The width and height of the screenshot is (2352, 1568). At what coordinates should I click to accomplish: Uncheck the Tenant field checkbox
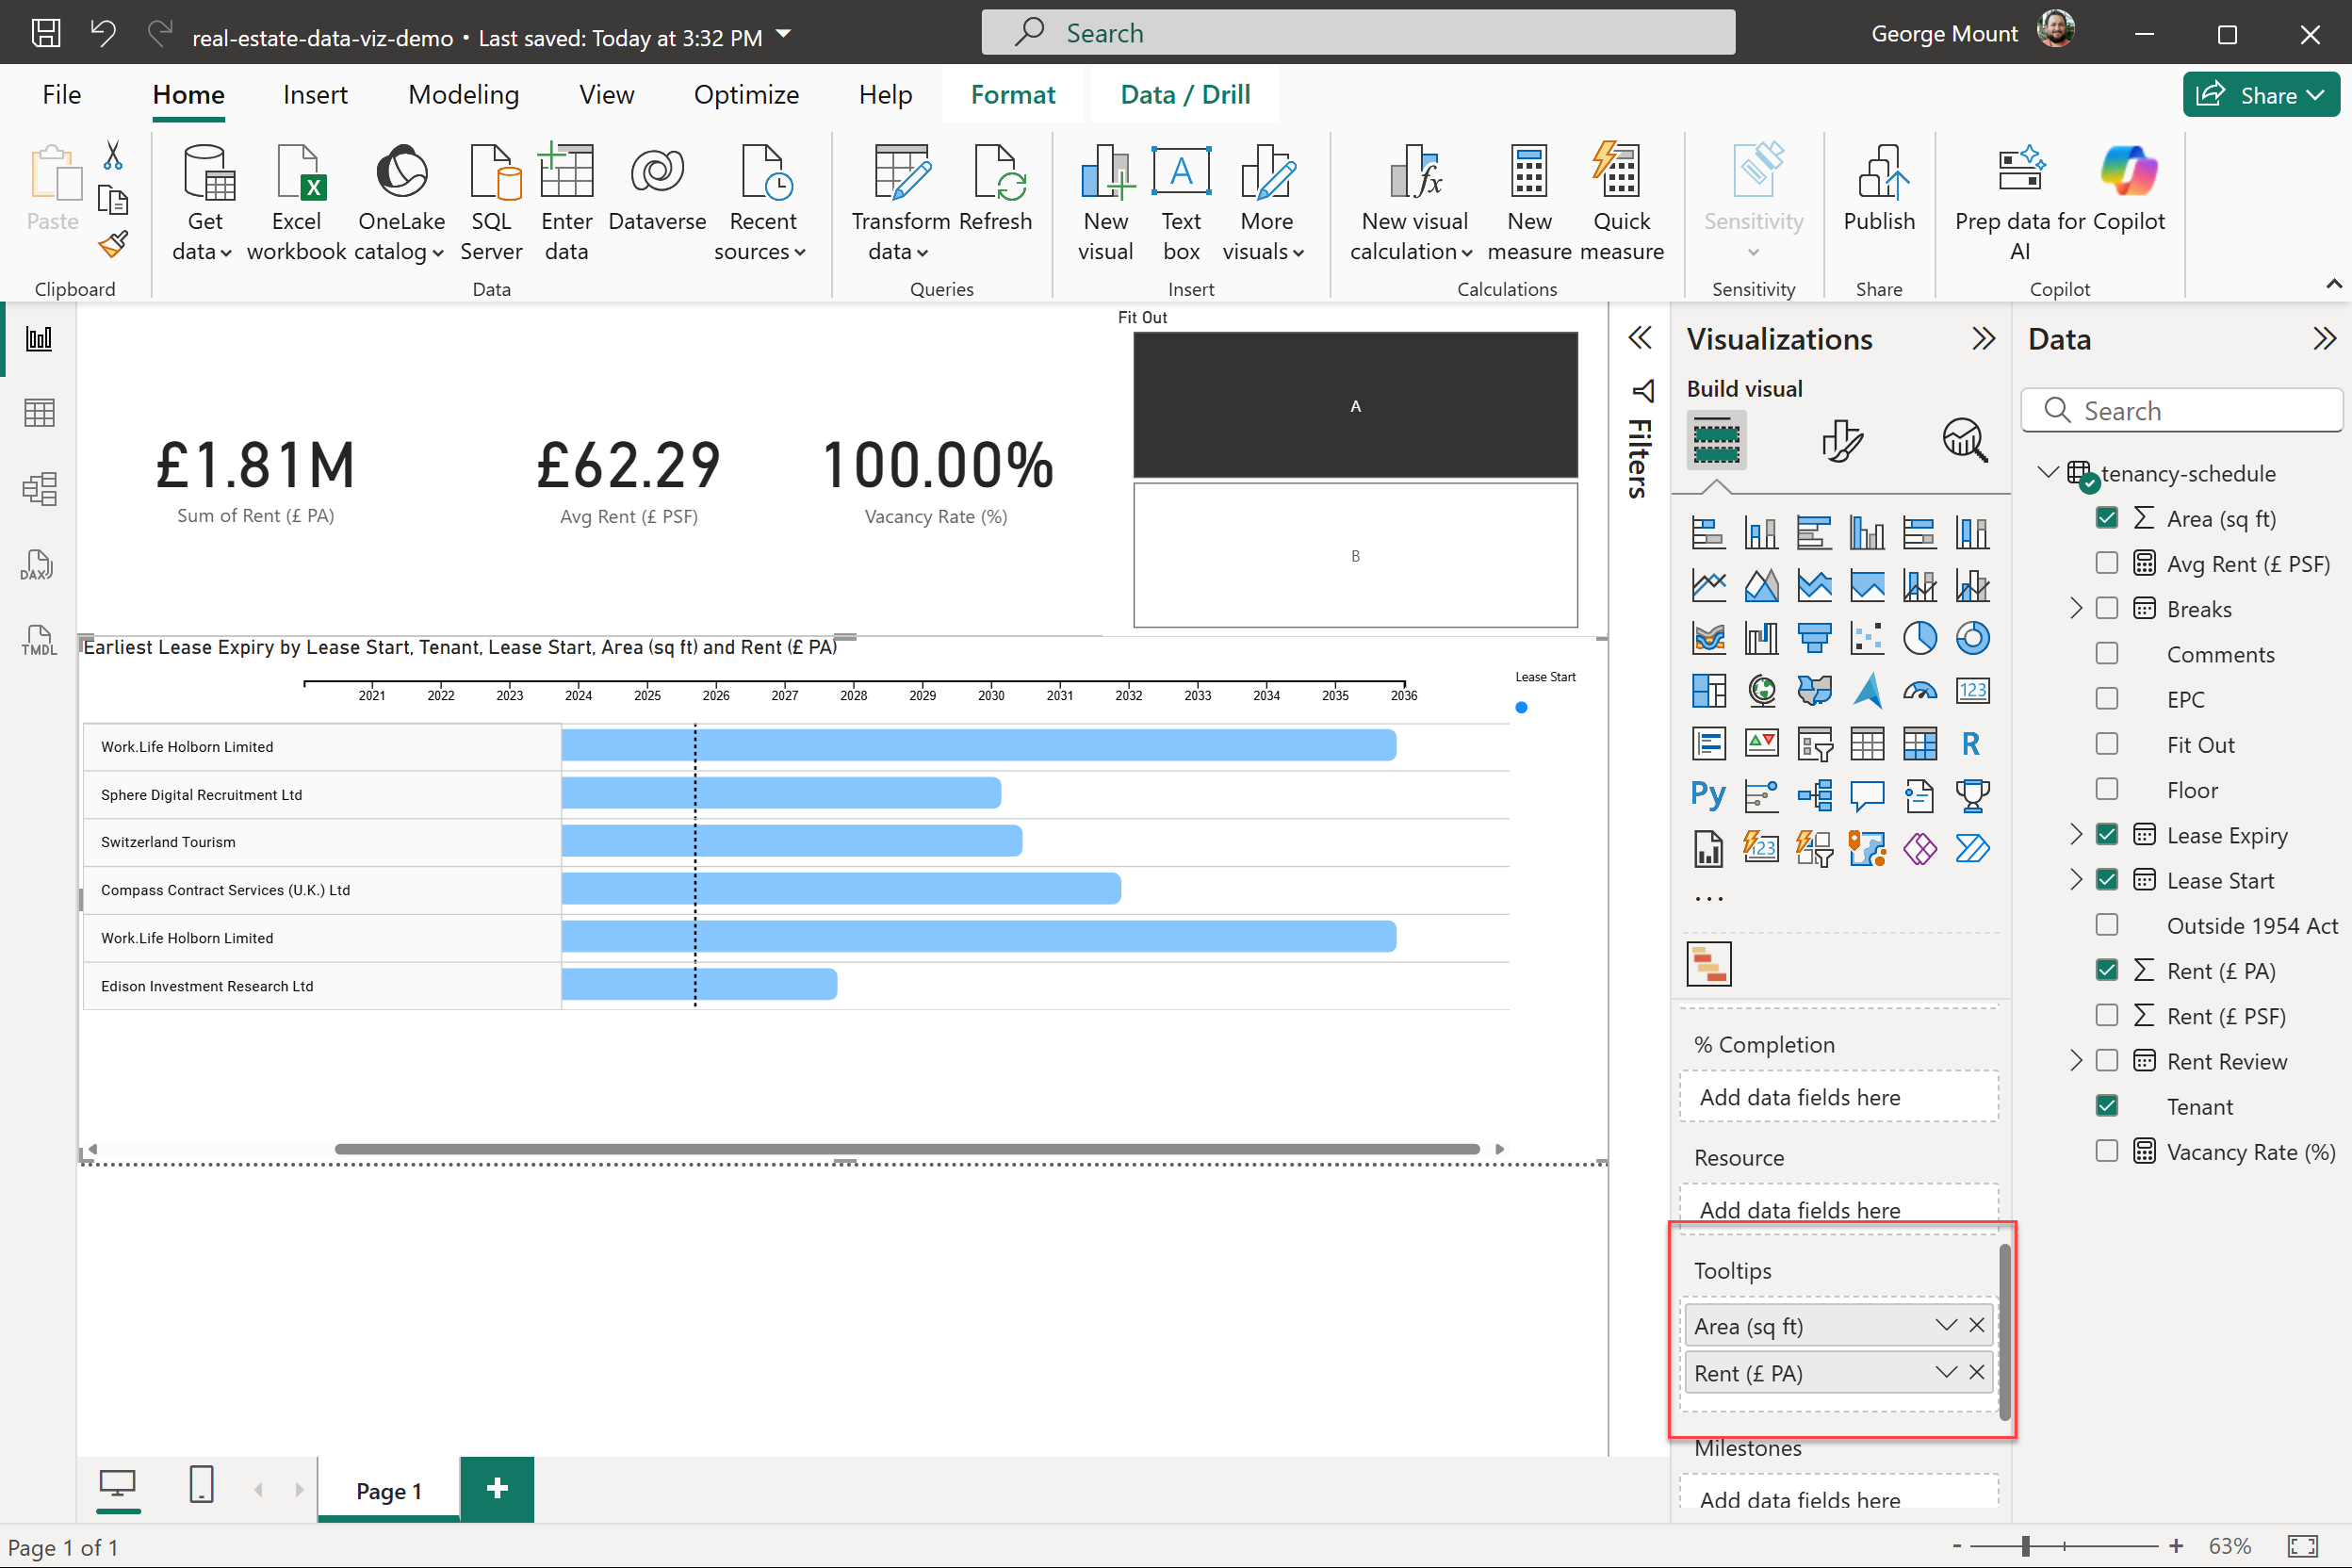coord(2106,1106)
